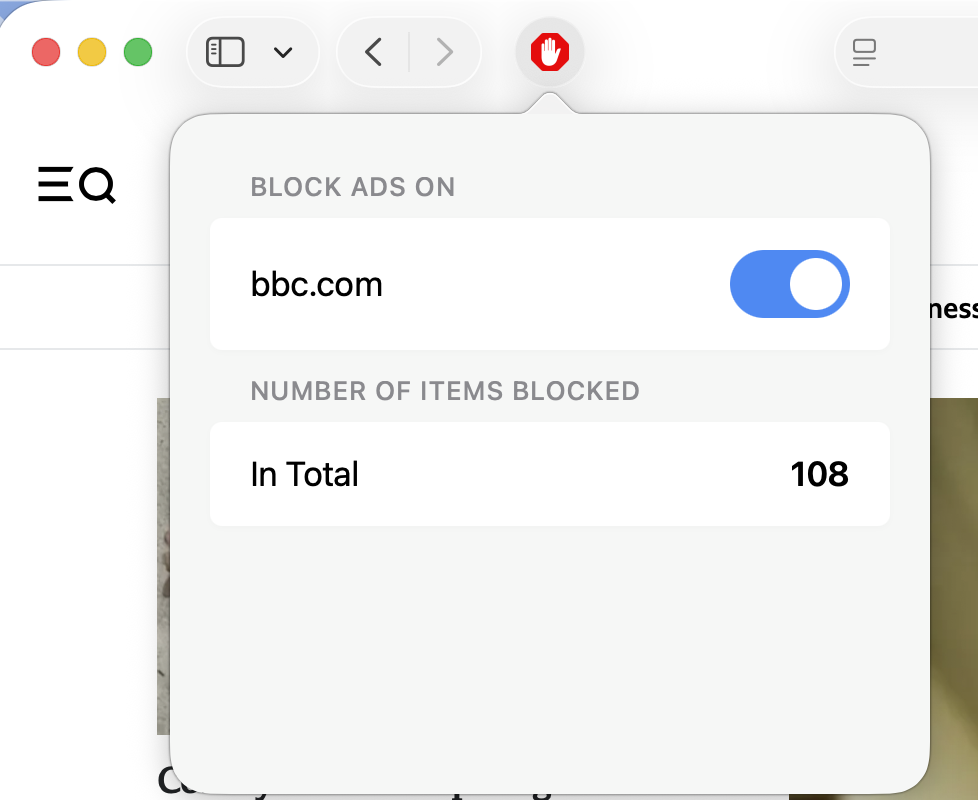Click the BBC menu hamburger icon
The height and width of the screenshot is (800, 978).
click(56, 186)
